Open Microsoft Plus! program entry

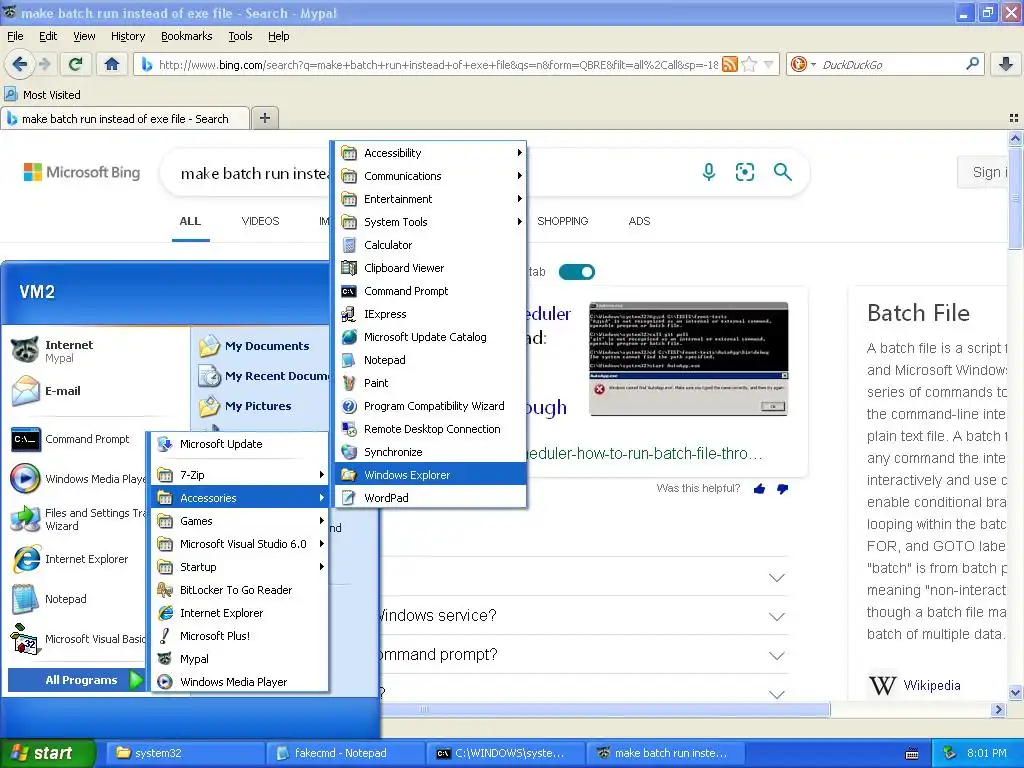240,635
